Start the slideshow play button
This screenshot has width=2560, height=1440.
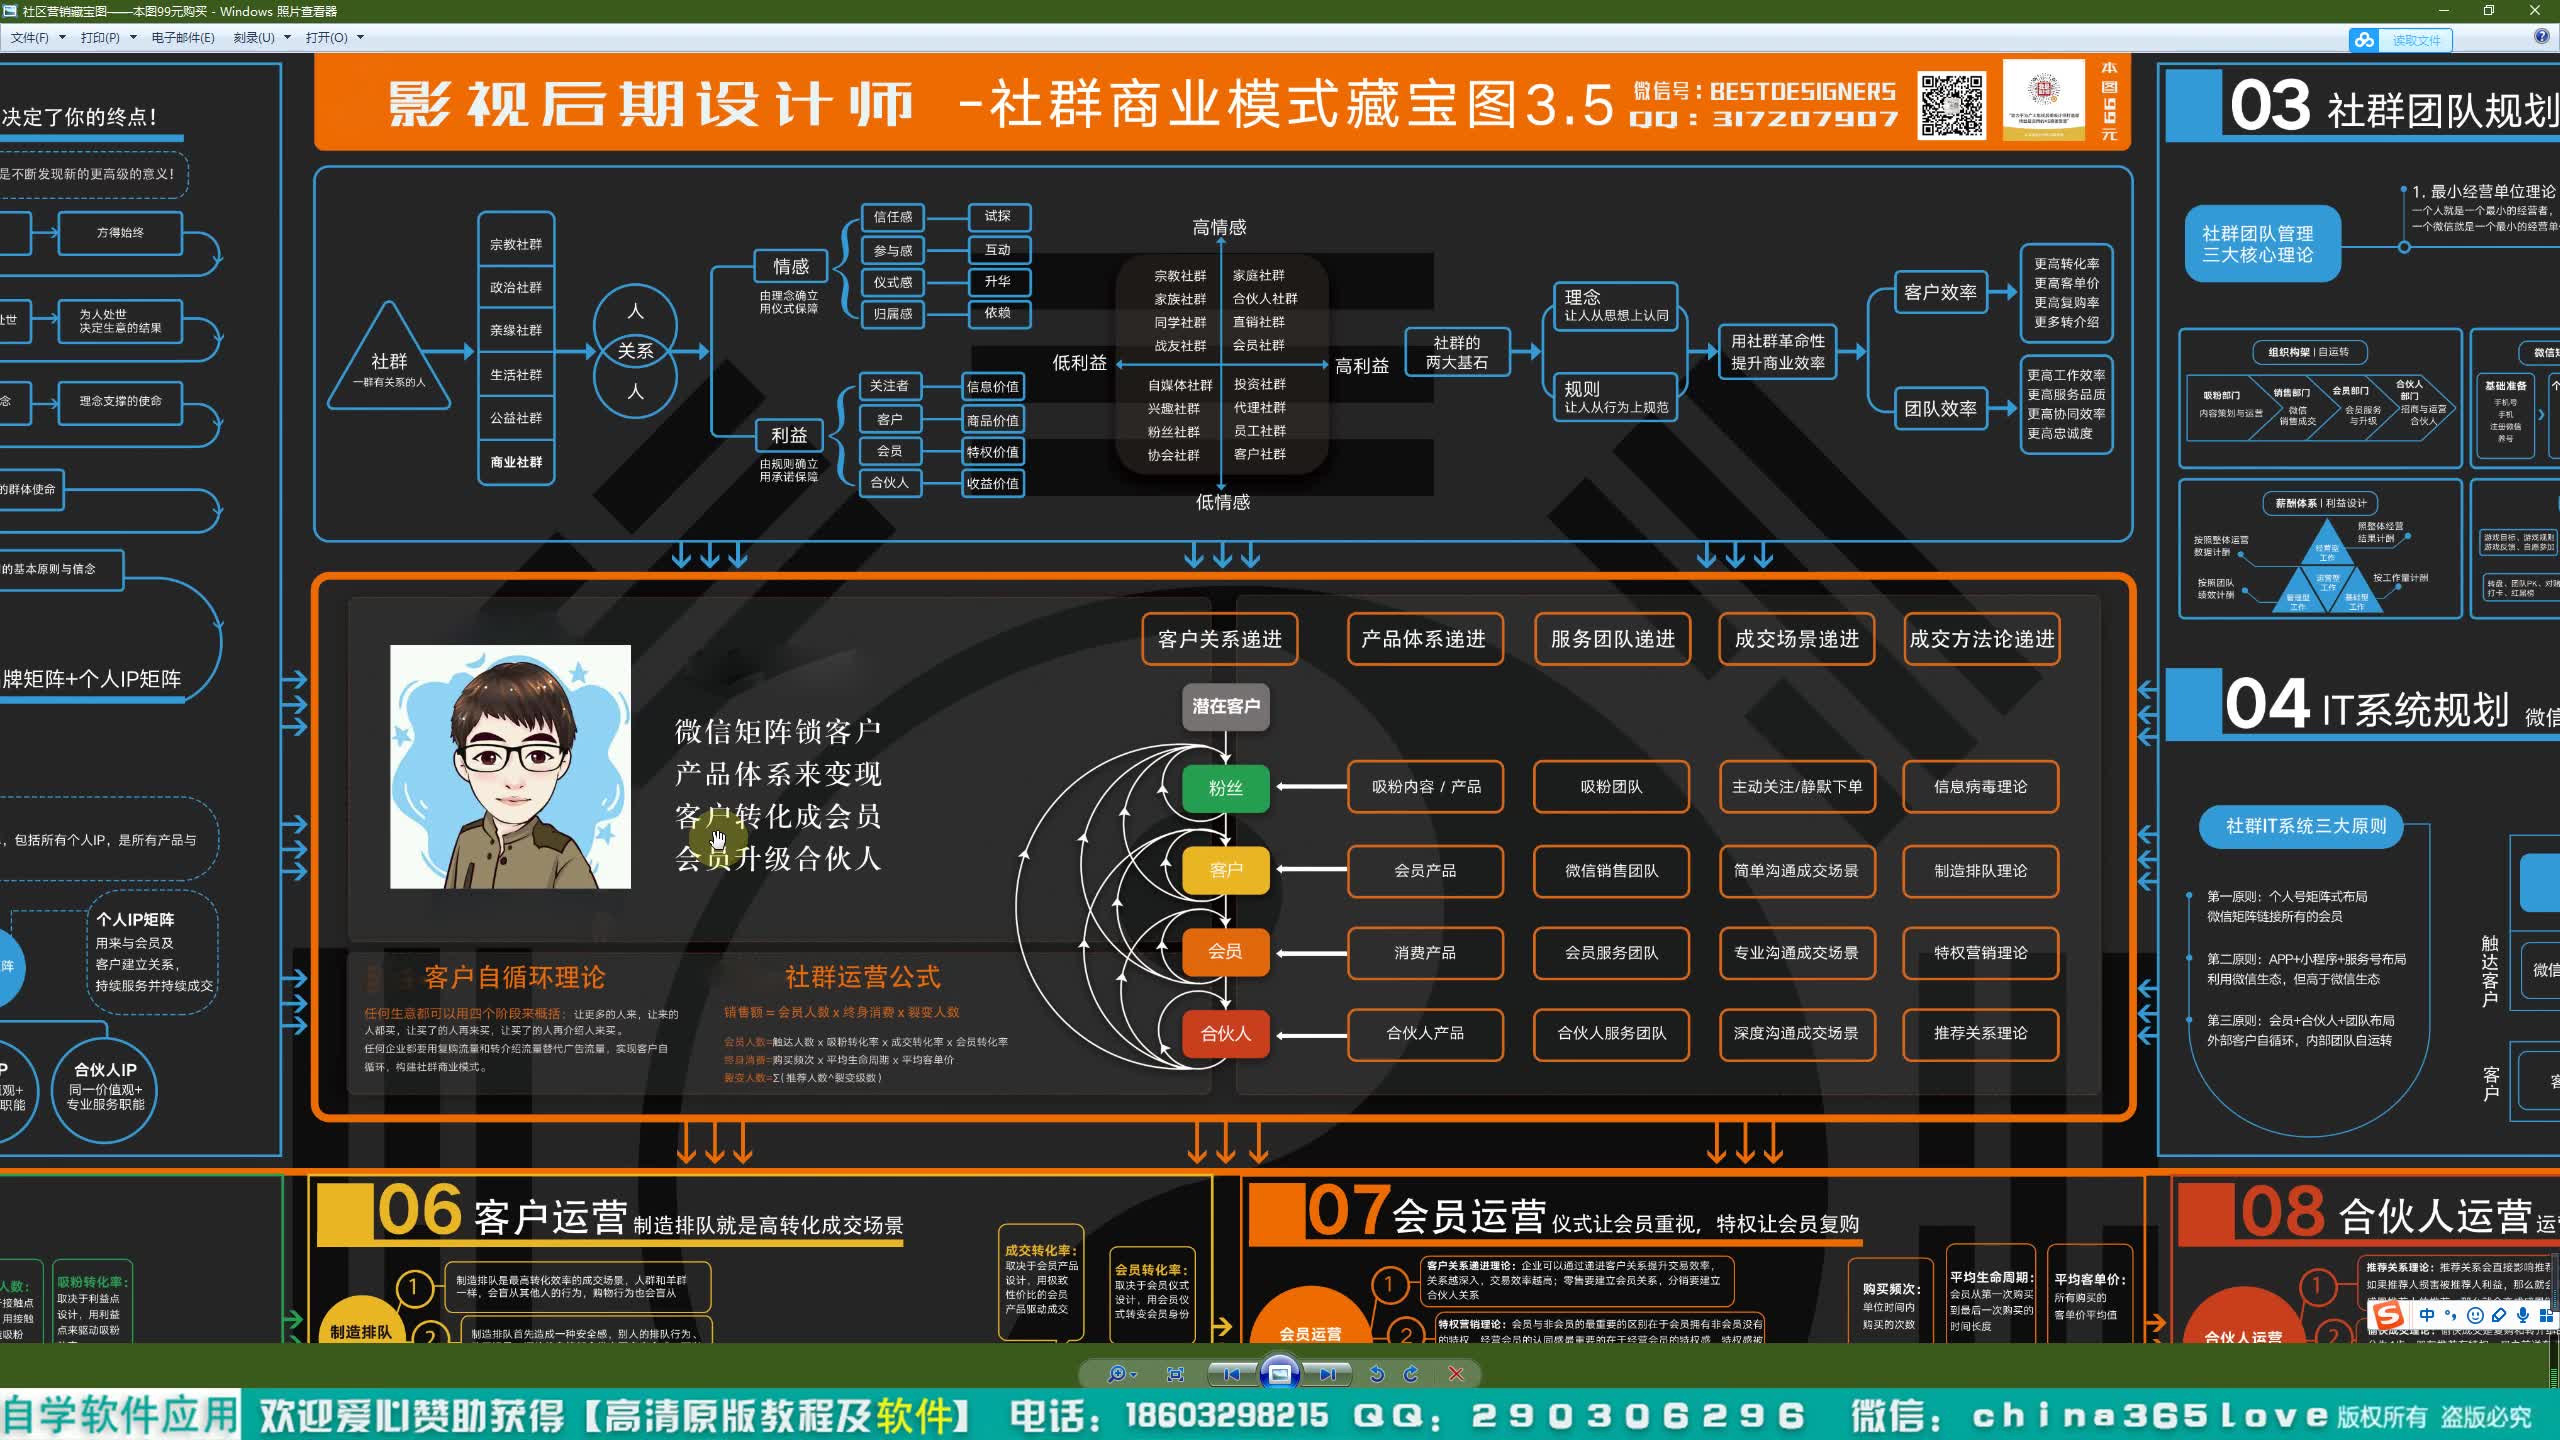(x=1279, y=1374)
